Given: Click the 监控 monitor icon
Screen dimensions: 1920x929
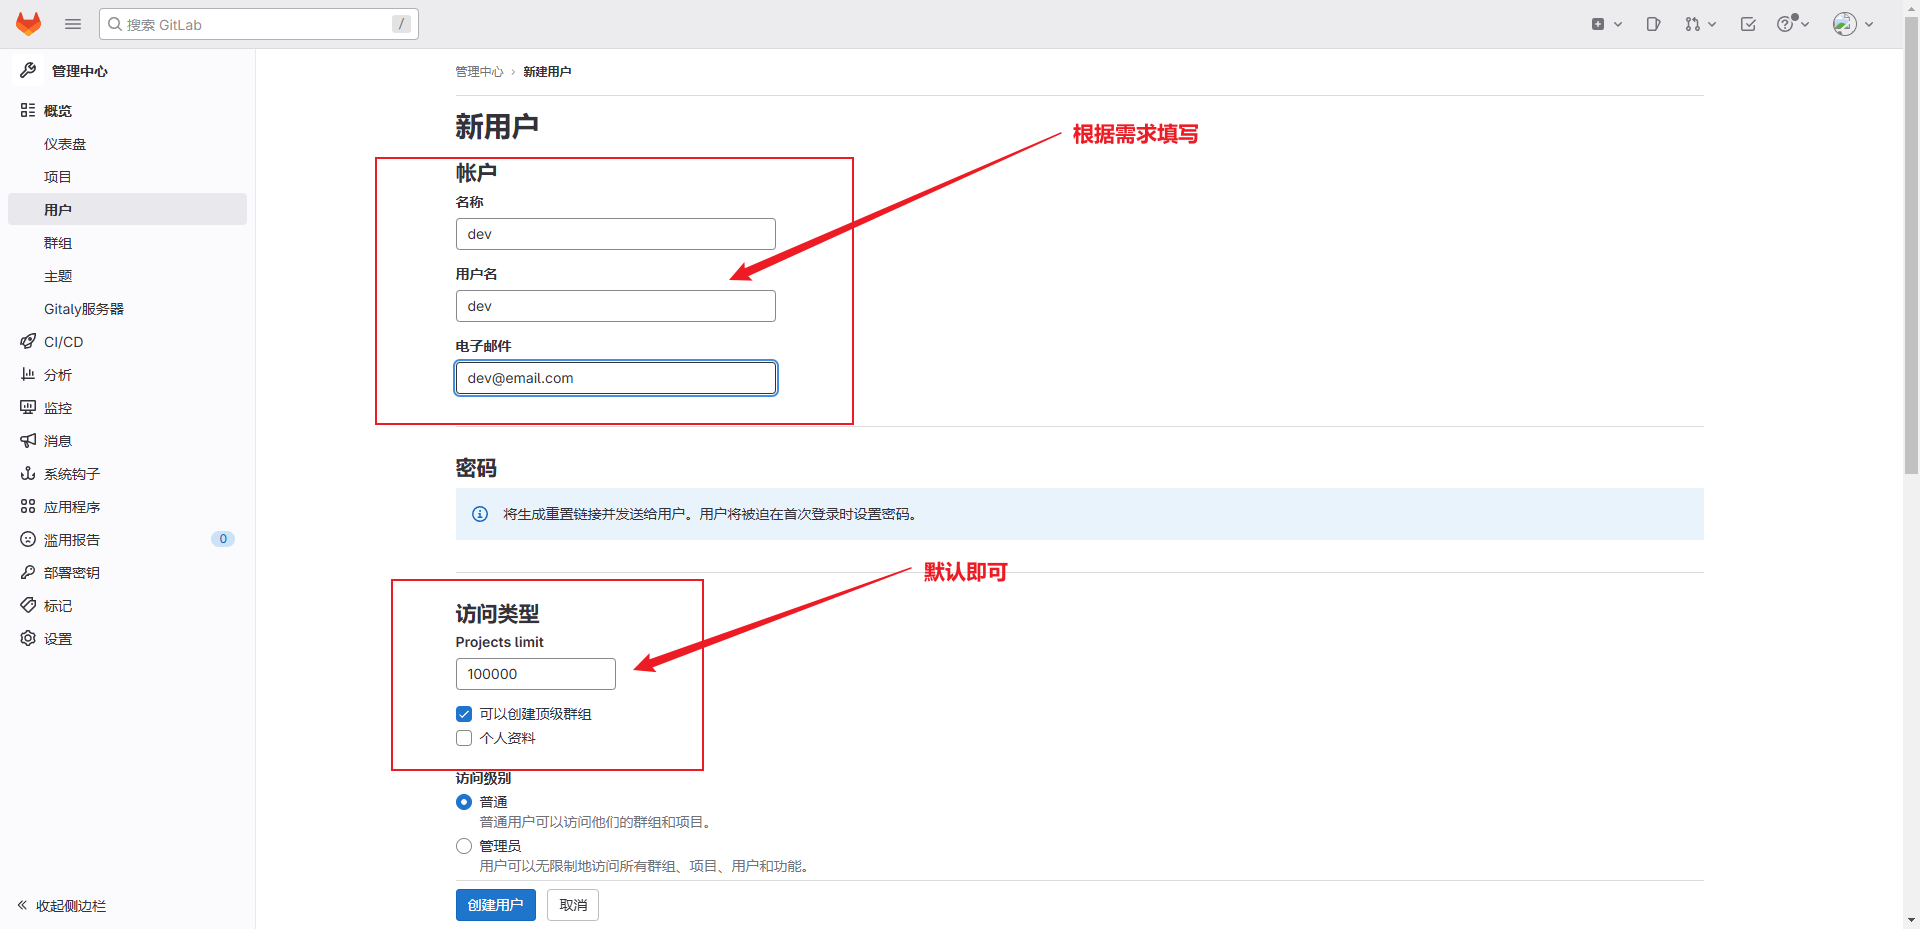Looking at the screenshot, I should [28, 407].
